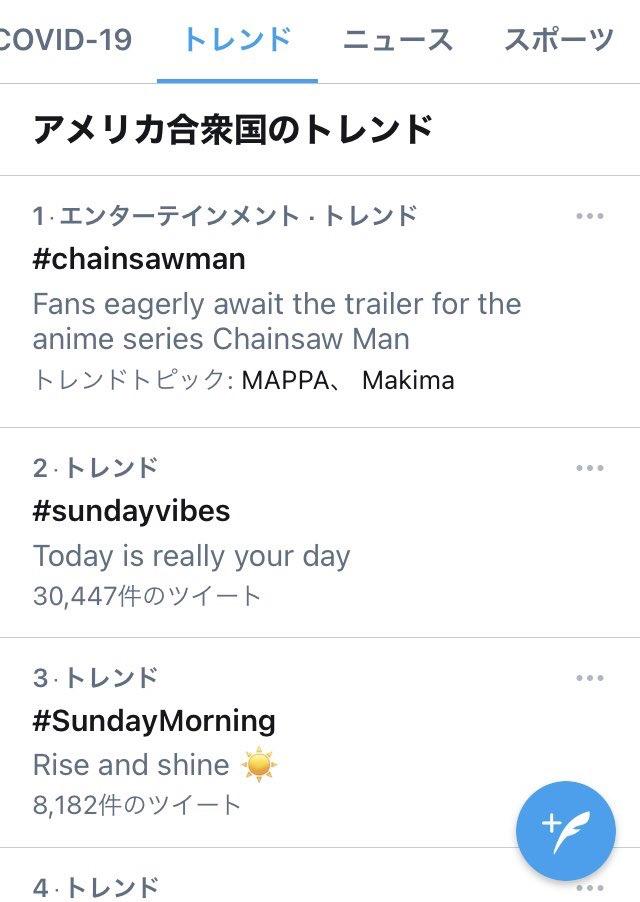Screen dimensions: 640x902
Task: Tap the 'Today is really your day' description
Action: tap(191, 556)
